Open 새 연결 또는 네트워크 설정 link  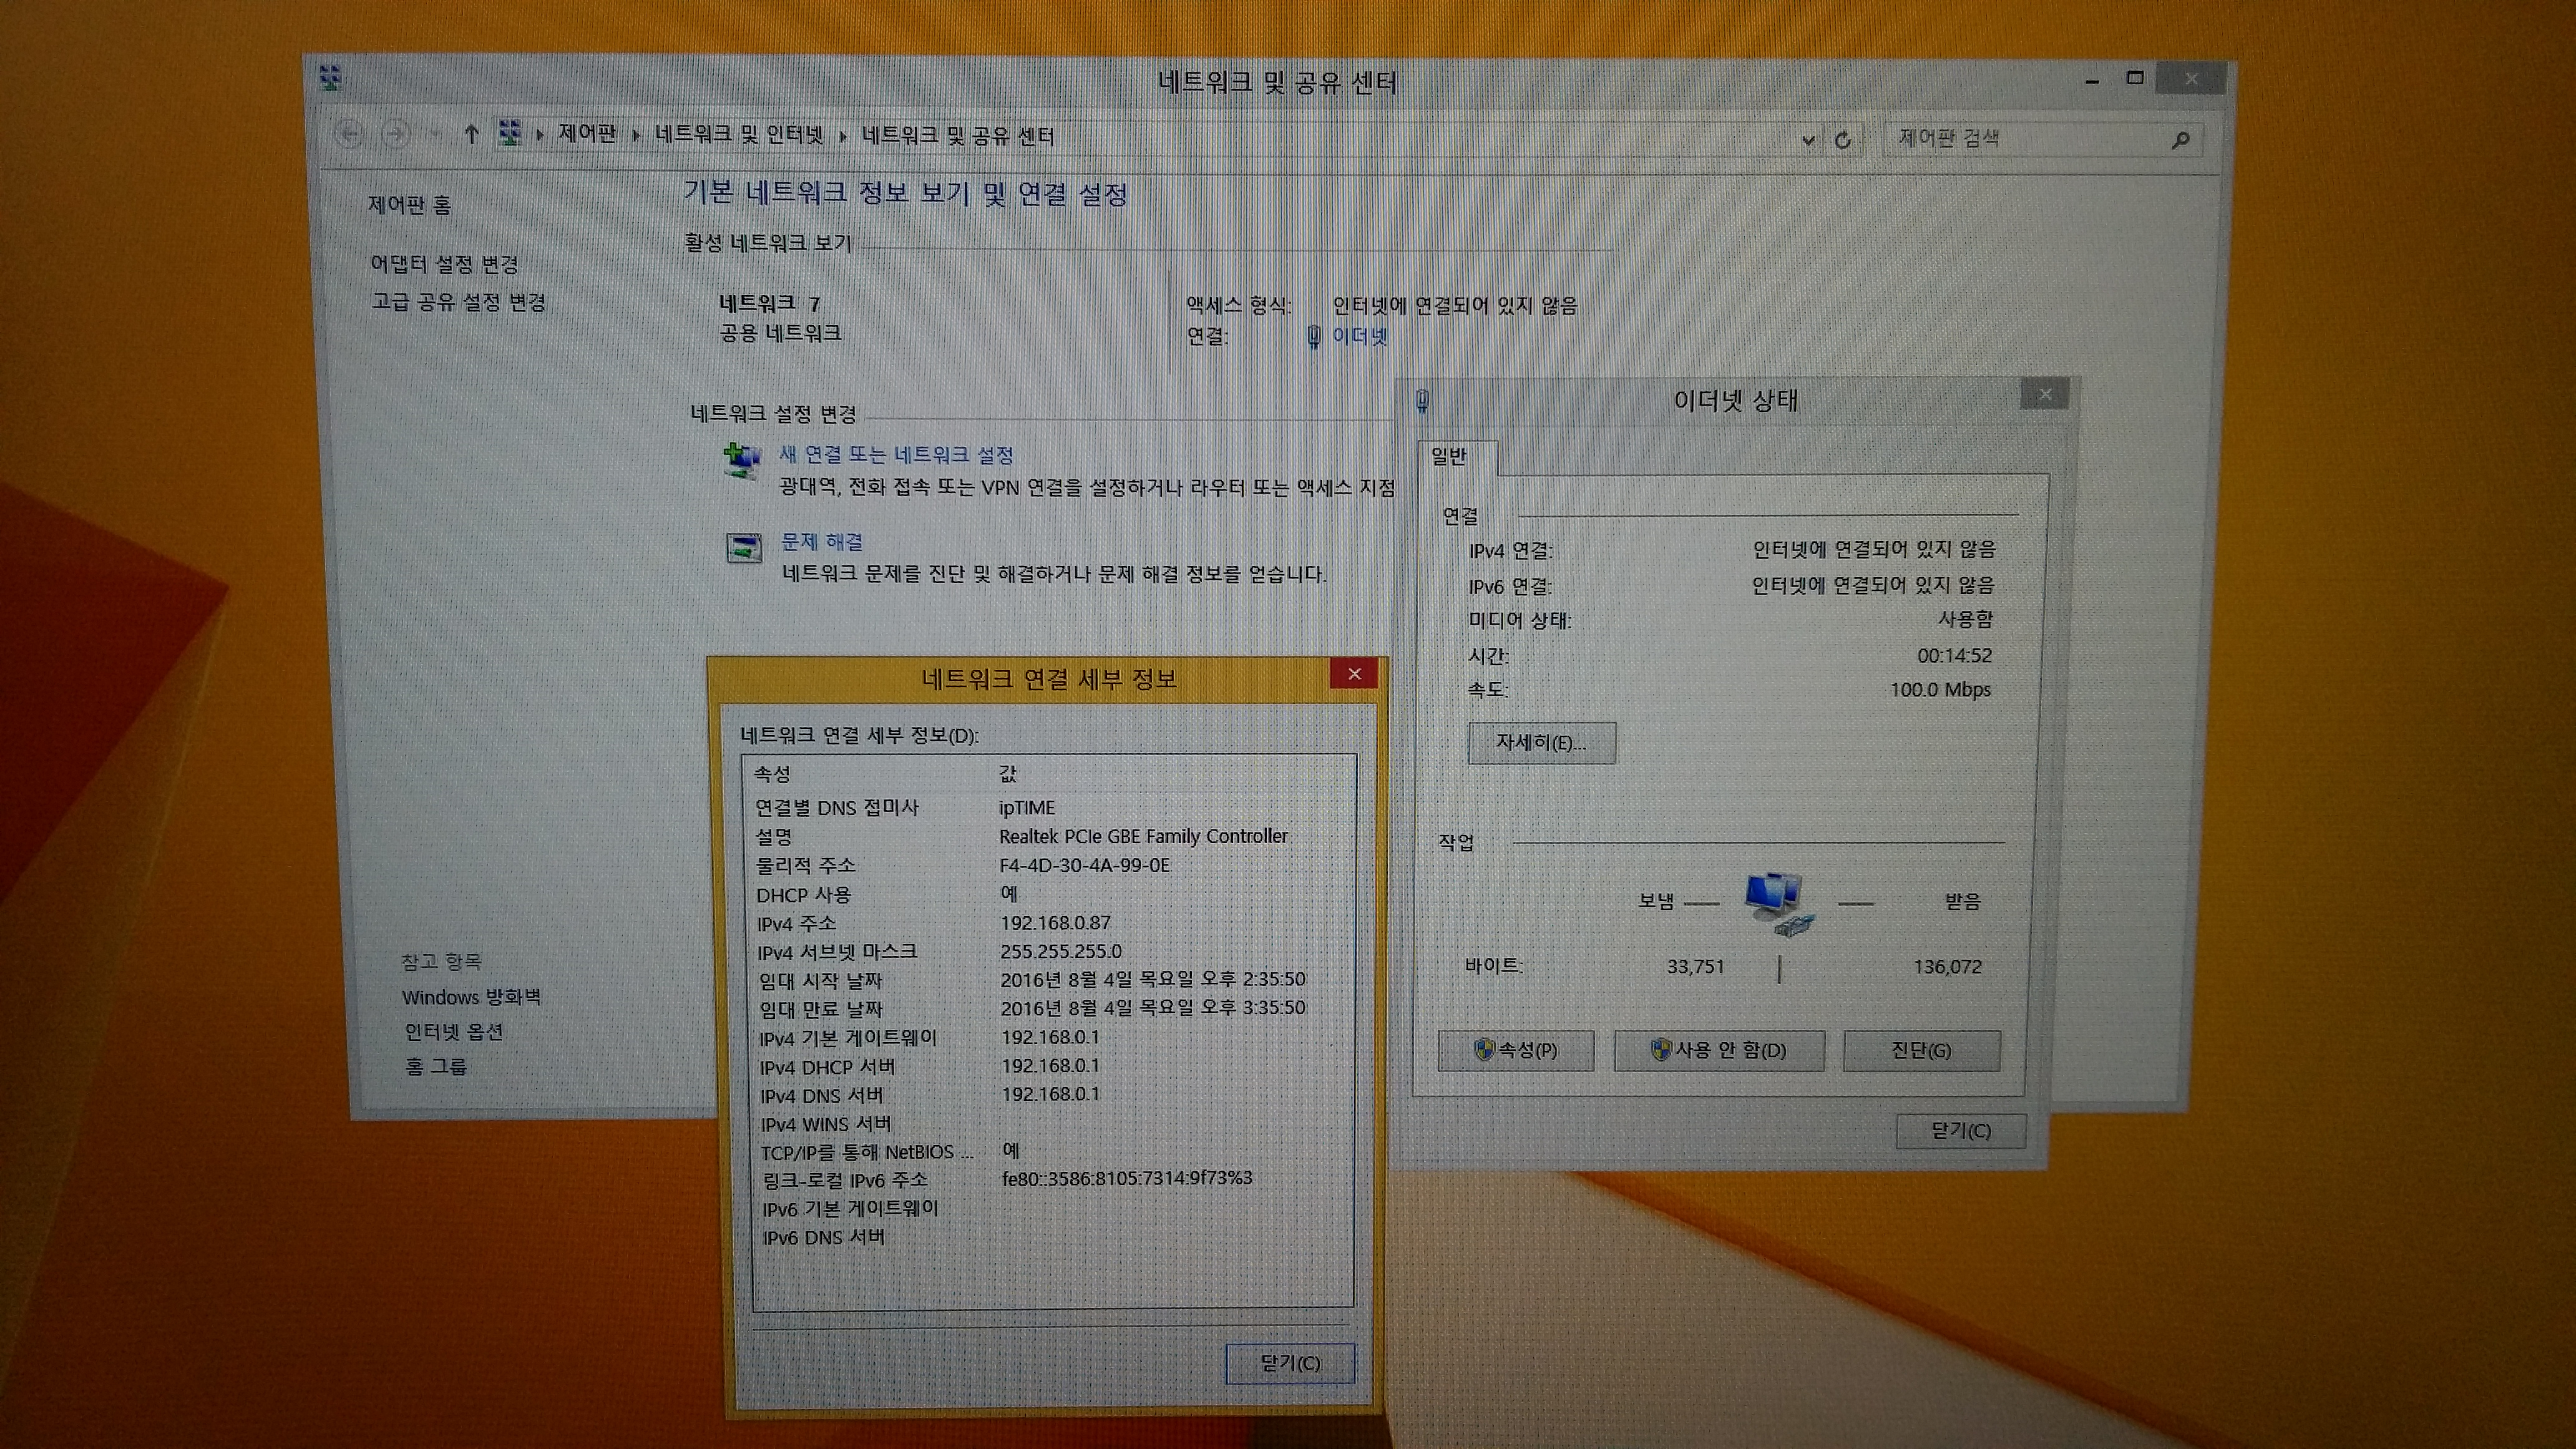click(x=896, y=455)
